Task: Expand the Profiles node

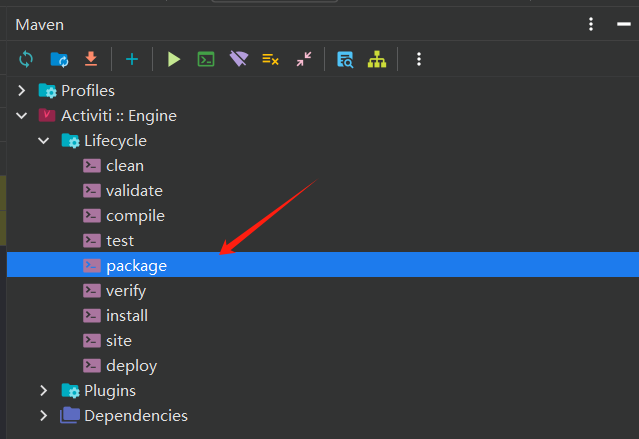Action: coord(21,91)
